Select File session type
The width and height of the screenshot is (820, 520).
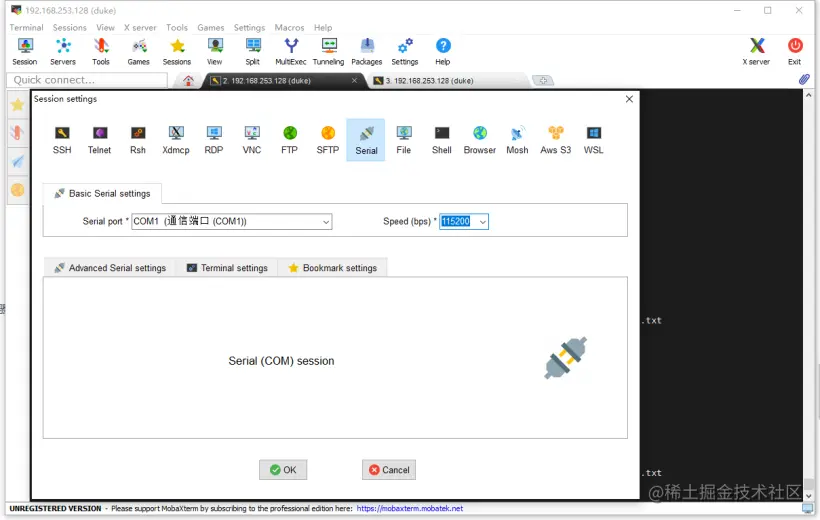pyautogui.click(x=404, y=140)
